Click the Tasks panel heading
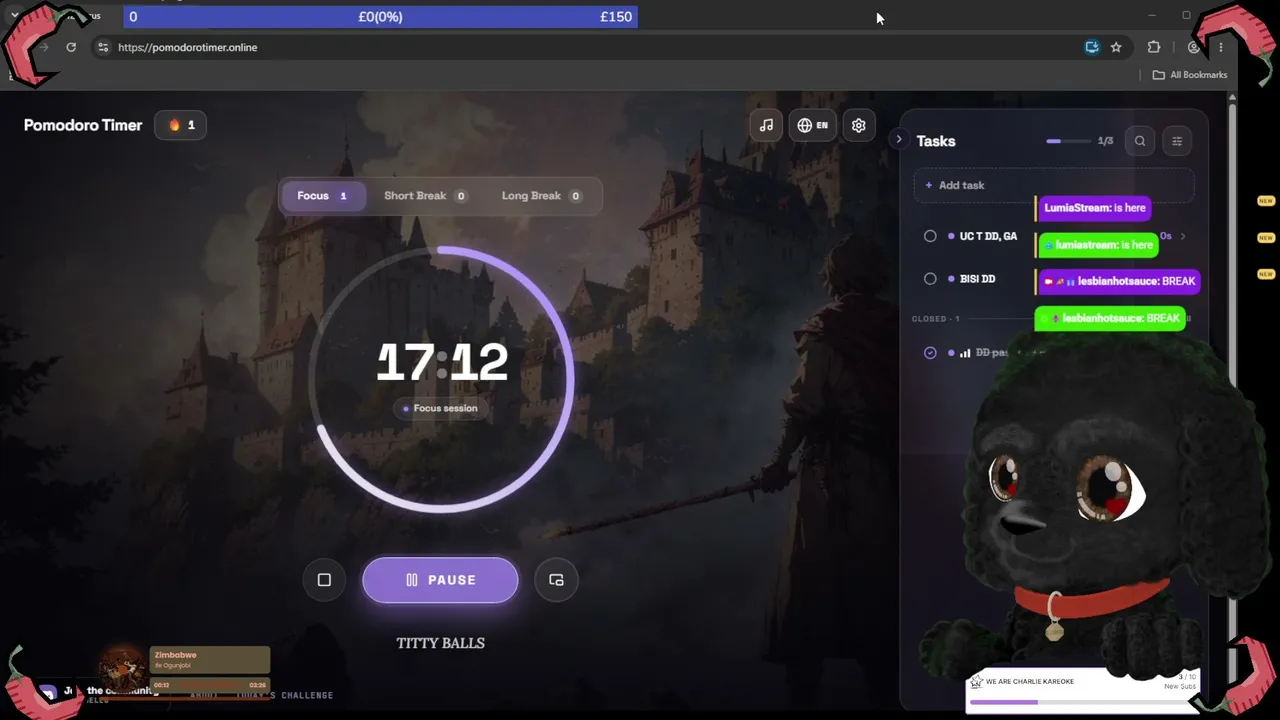The image size is (1280, 720). [x=936, y=141]
